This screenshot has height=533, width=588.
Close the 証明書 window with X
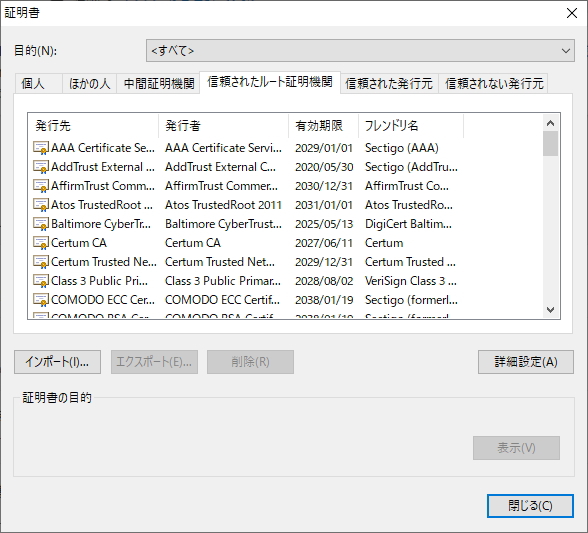572,13
